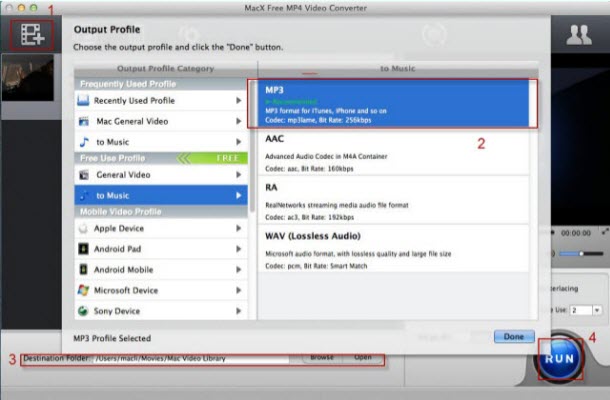Click the General Video clapboard icon
Image resolution: width=610 pixels, height=400 pixels.
coord(84,175)
